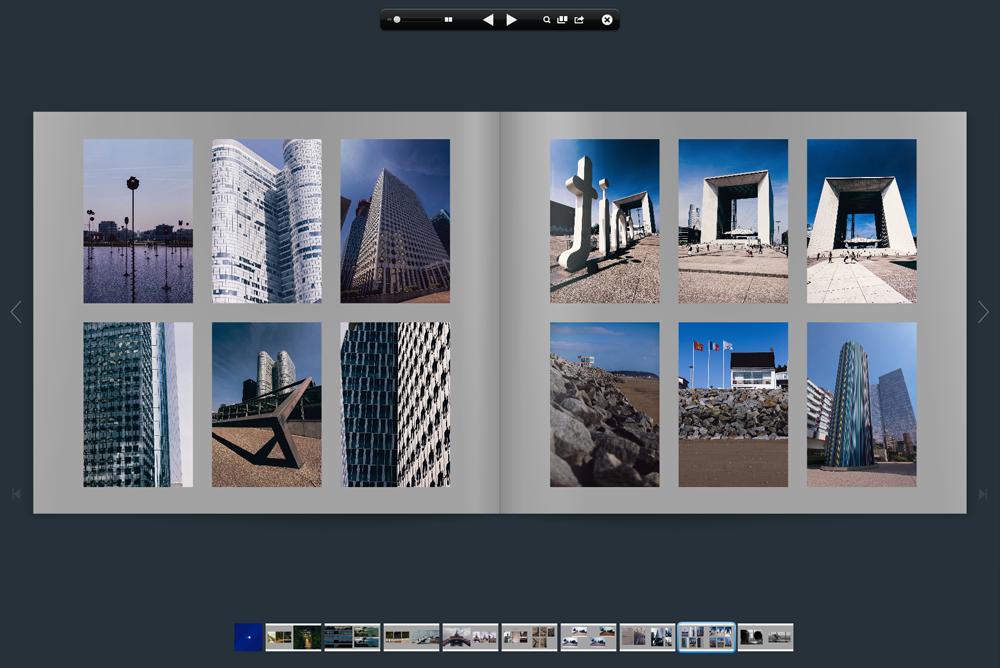This screenshot has height=668, width=1000.
Task: Click the magnifier search icon
Action: [x=547, y=20]
